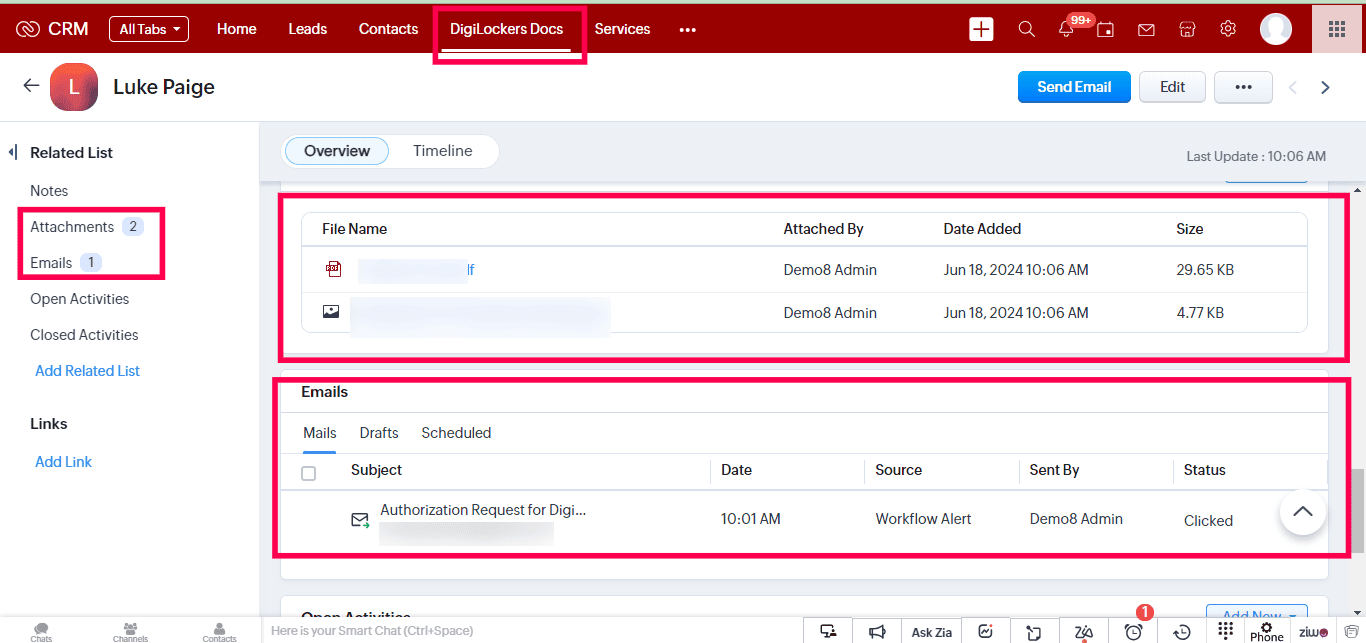Open the recent items history icon
Viewport: 1366px width, 643px height.
click(1182, 632)
